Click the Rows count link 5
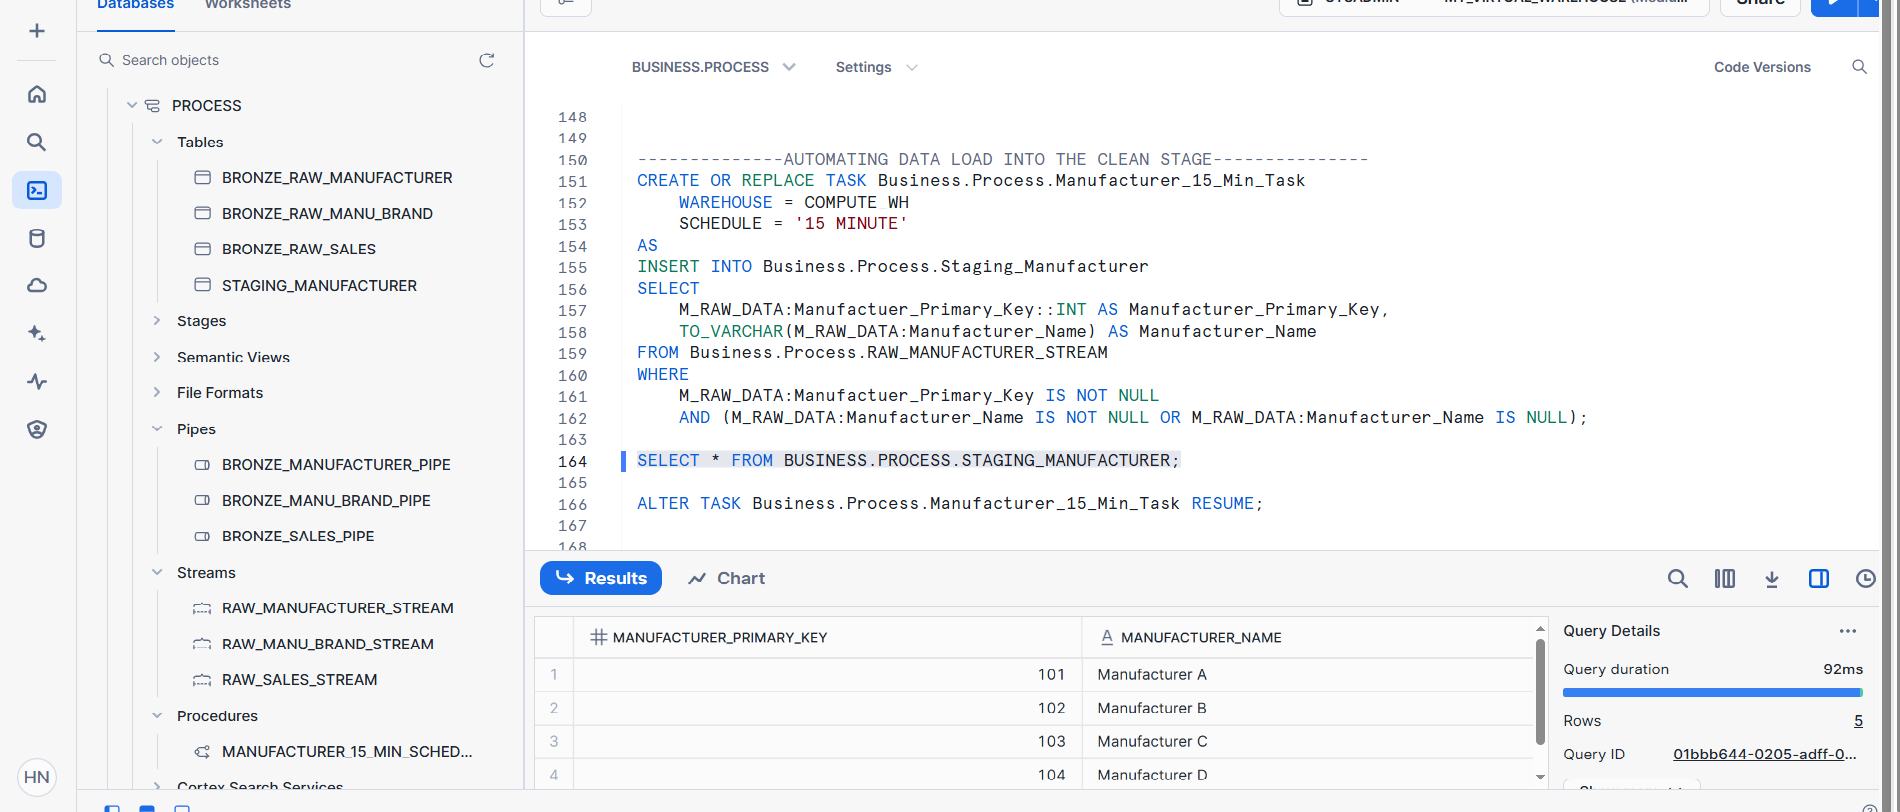The height and width of the screenshot is (812, 1900). click(x=1858, y=721)
